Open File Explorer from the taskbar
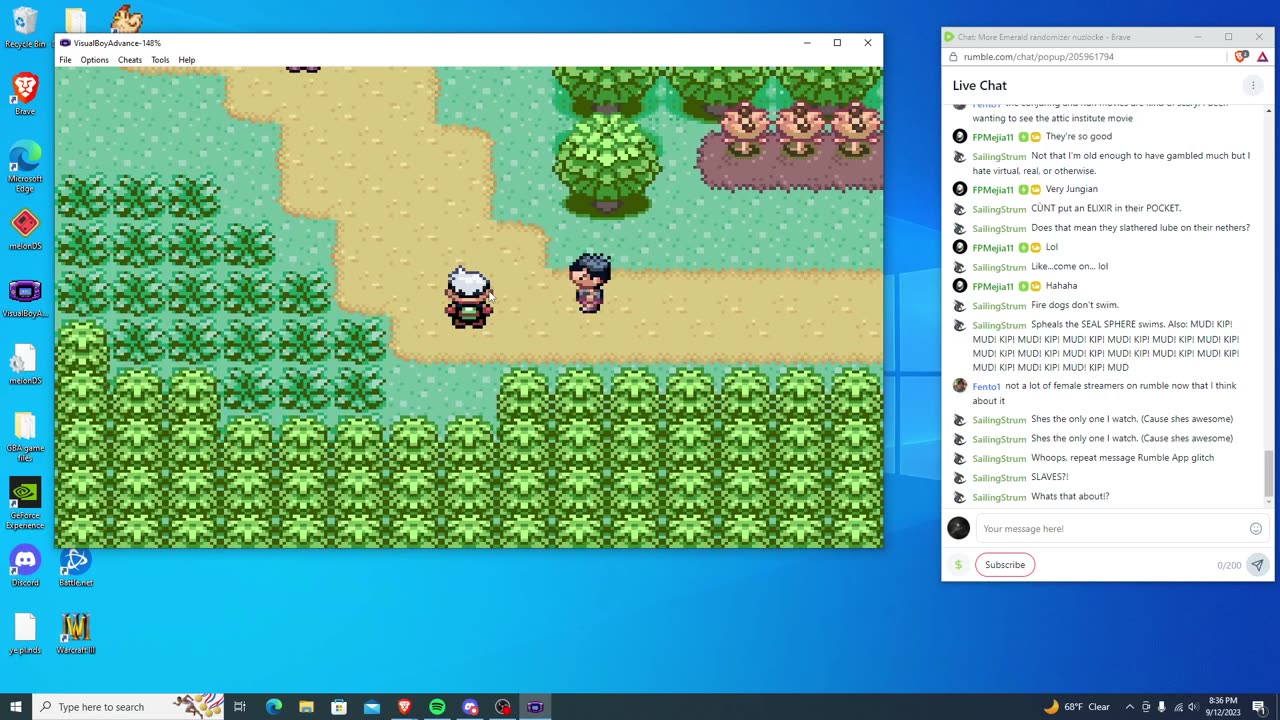The image size is (1280, 720). pos(306,707)
